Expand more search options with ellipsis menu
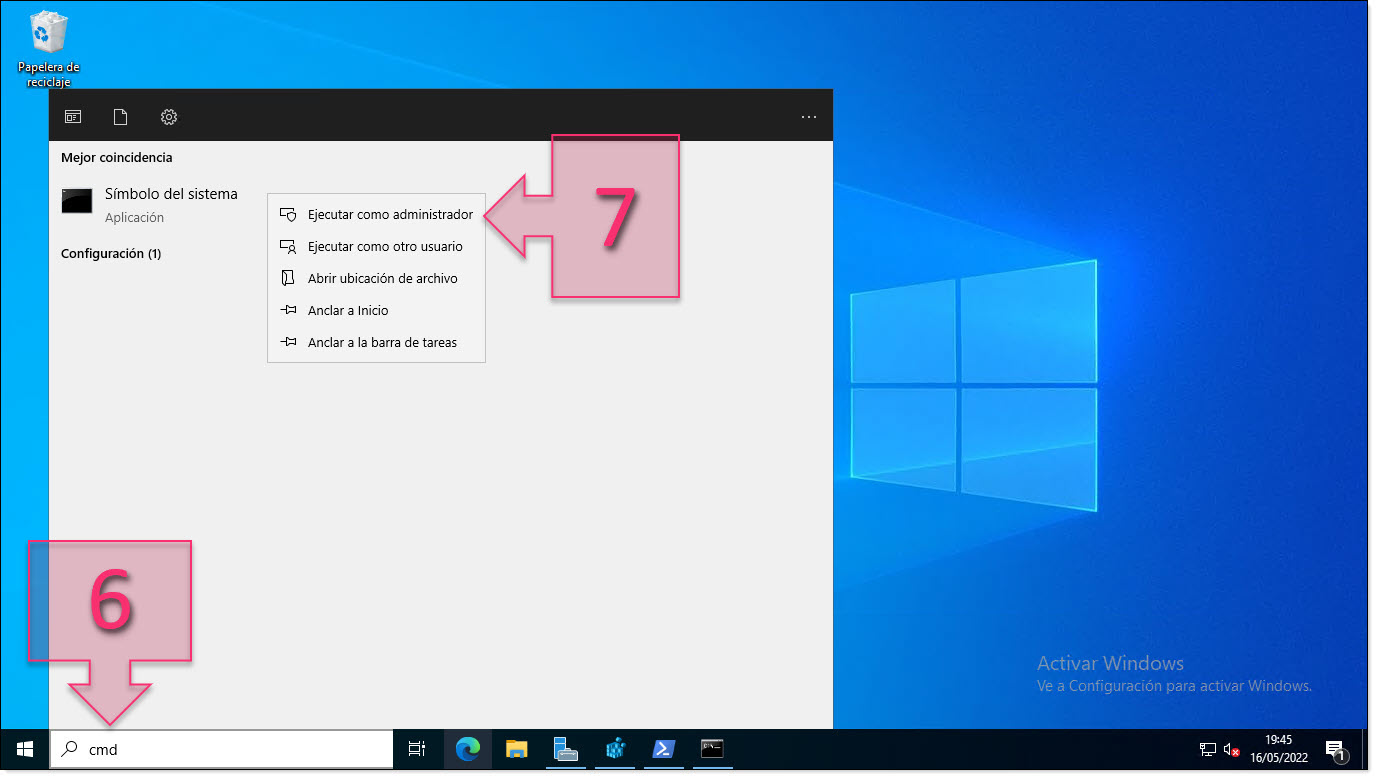The width and height of the screenshot is (1376, 778). coord(808,117)
